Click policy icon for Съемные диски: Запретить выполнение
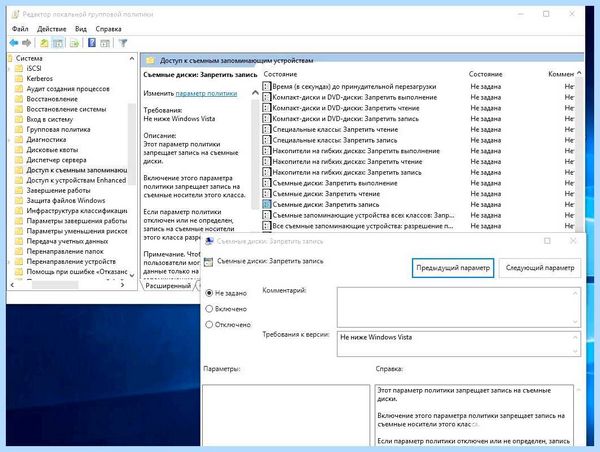This screenshot has width=600, height=452. [x=267, y=183]
